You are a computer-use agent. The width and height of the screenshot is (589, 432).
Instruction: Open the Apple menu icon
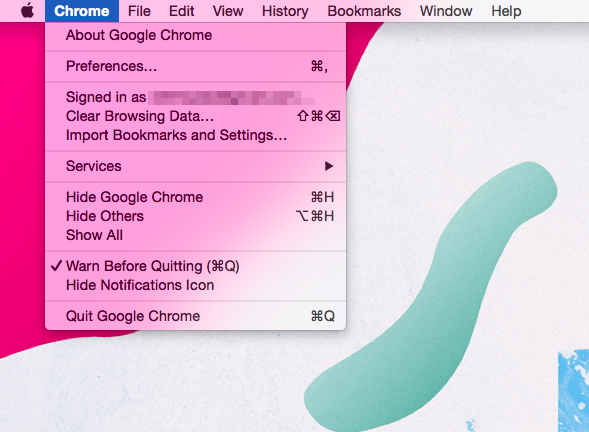point(27,11)
